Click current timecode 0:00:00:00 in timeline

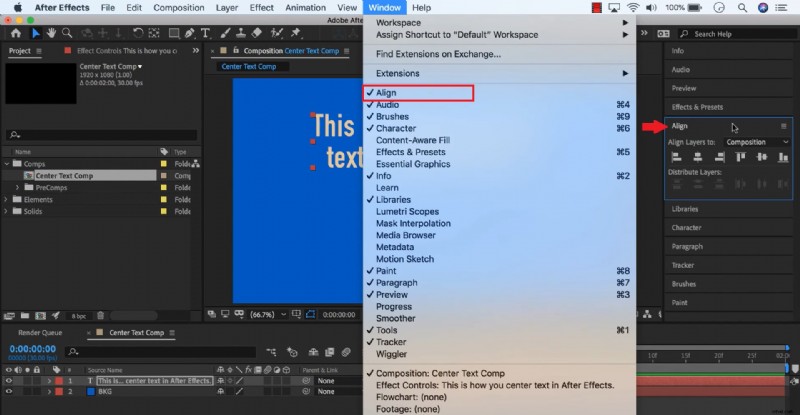(33, 349)
